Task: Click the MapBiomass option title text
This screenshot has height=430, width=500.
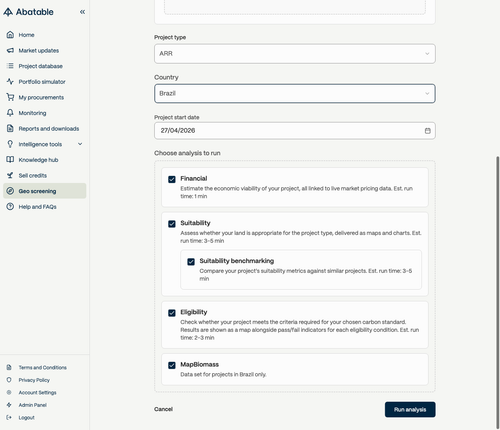Action: point(199,364)
